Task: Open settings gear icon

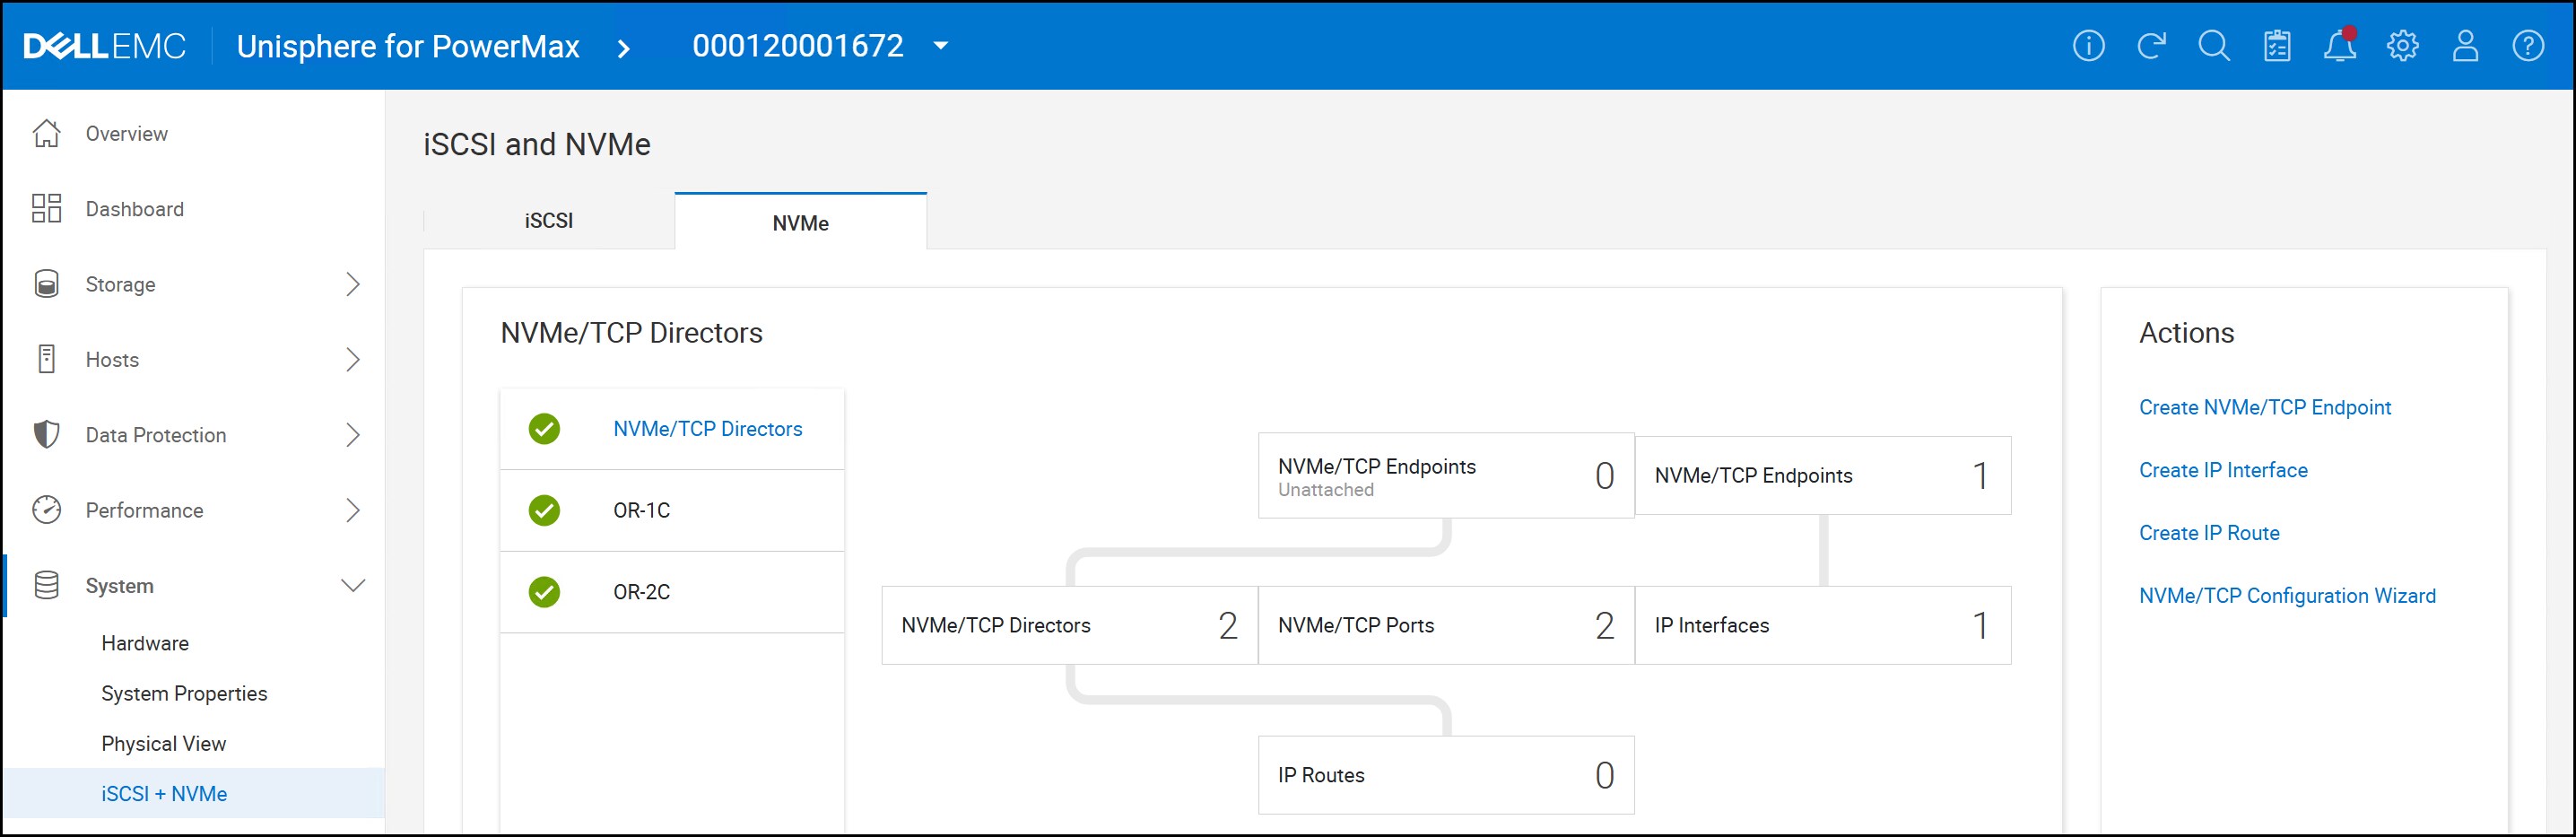Action: pyautogui.click(x=2403, y=46)
